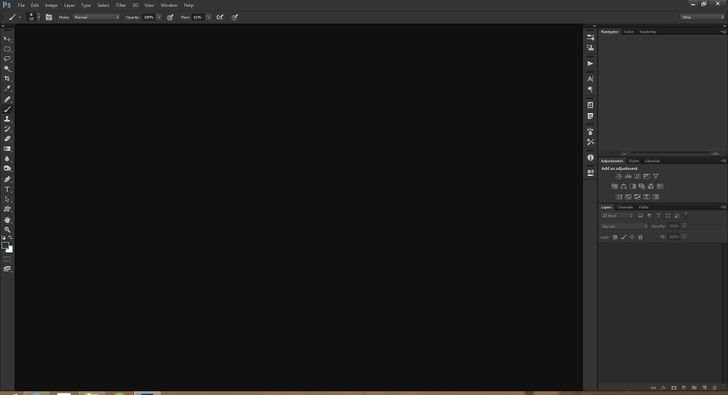Select the Eraser tool

(7, 139)
